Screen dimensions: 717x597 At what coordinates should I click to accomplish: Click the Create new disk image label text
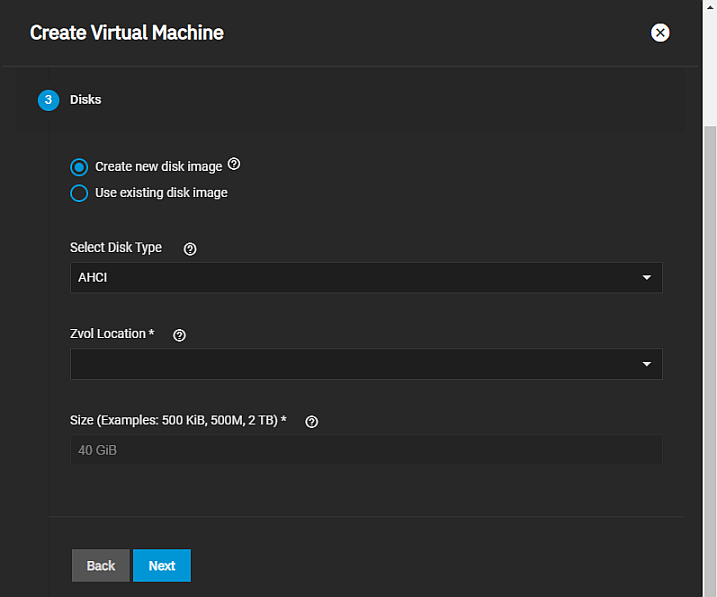click(x=158, y=167)
